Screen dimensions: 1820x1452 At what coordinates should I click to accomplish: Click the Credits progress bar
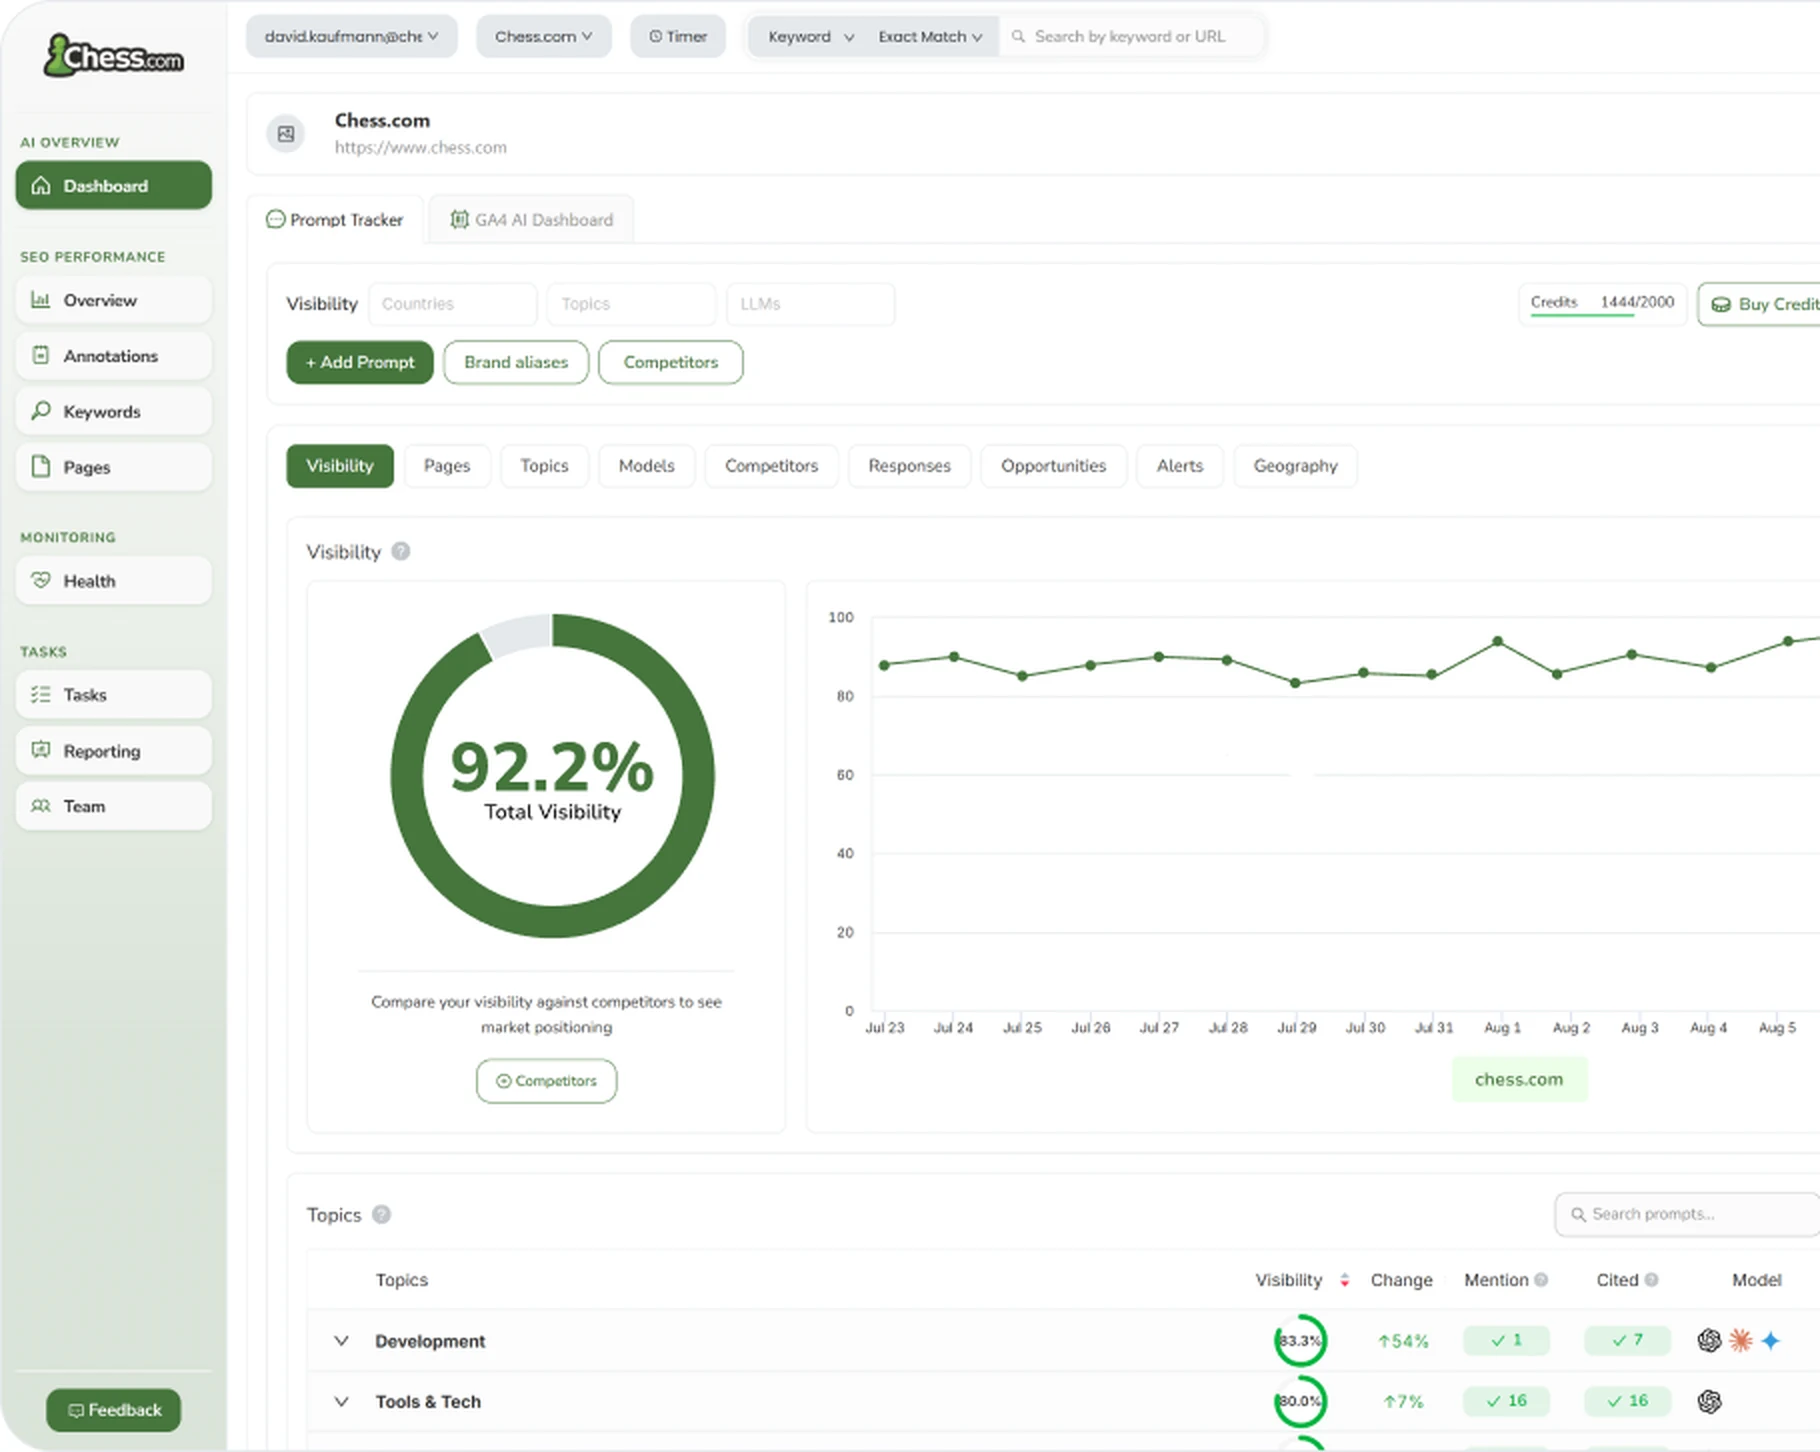[1583, 316]
